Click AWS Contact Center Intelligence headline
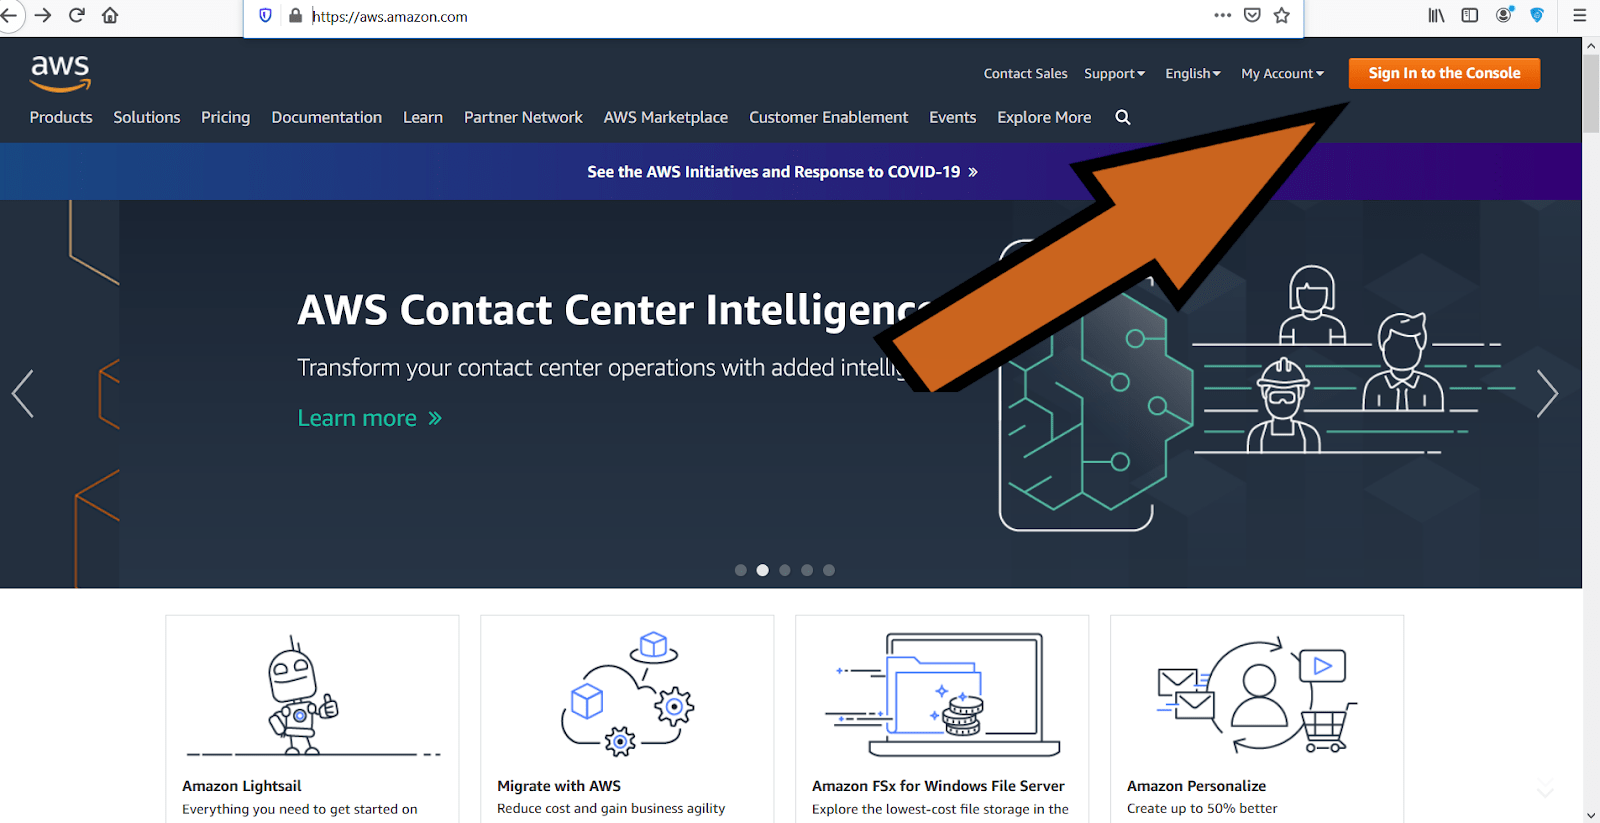The image size is (1600, 823). 615,311
